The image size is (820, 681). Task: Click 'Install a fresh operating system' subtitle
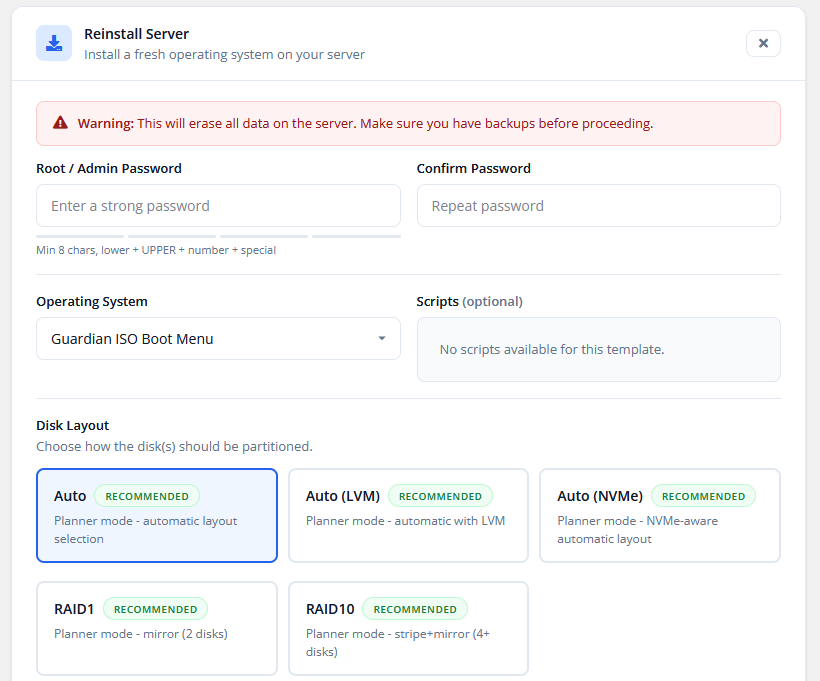pyautogui.click(x=224, y=54)
